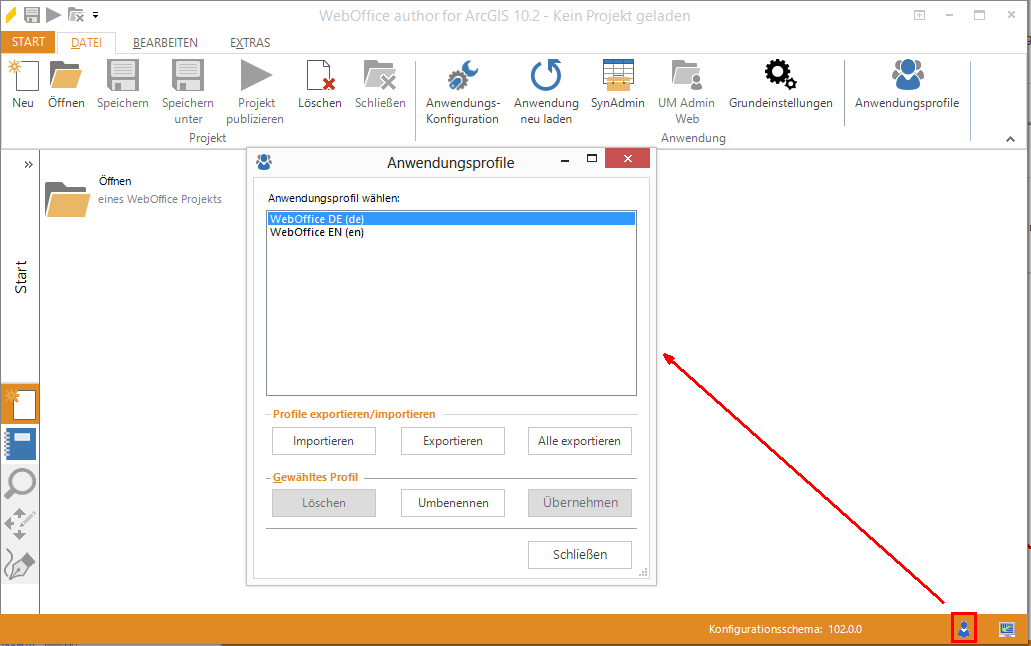Image resolution: width=1031 pixels, height=646 pixels.
Task: Launch SynAdmin from the ribbon
Action: point(618,77)
